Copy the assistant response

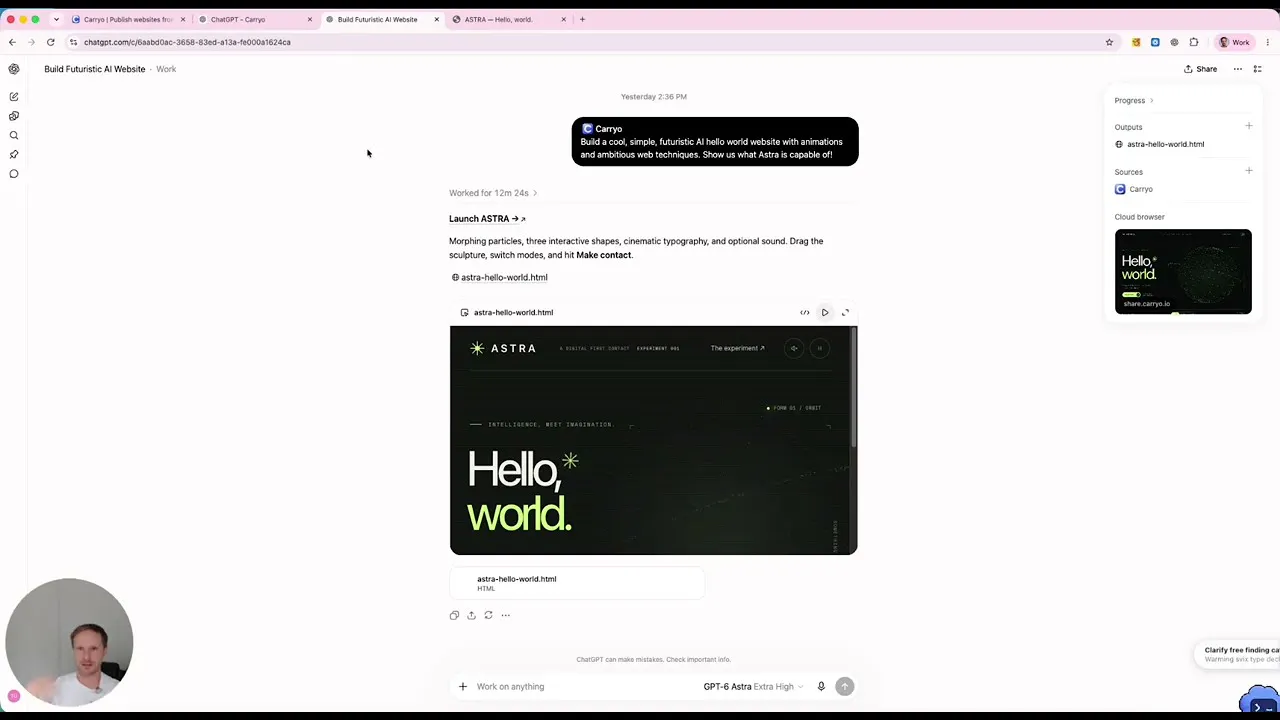pyautogui.click(x=454, y=615)
